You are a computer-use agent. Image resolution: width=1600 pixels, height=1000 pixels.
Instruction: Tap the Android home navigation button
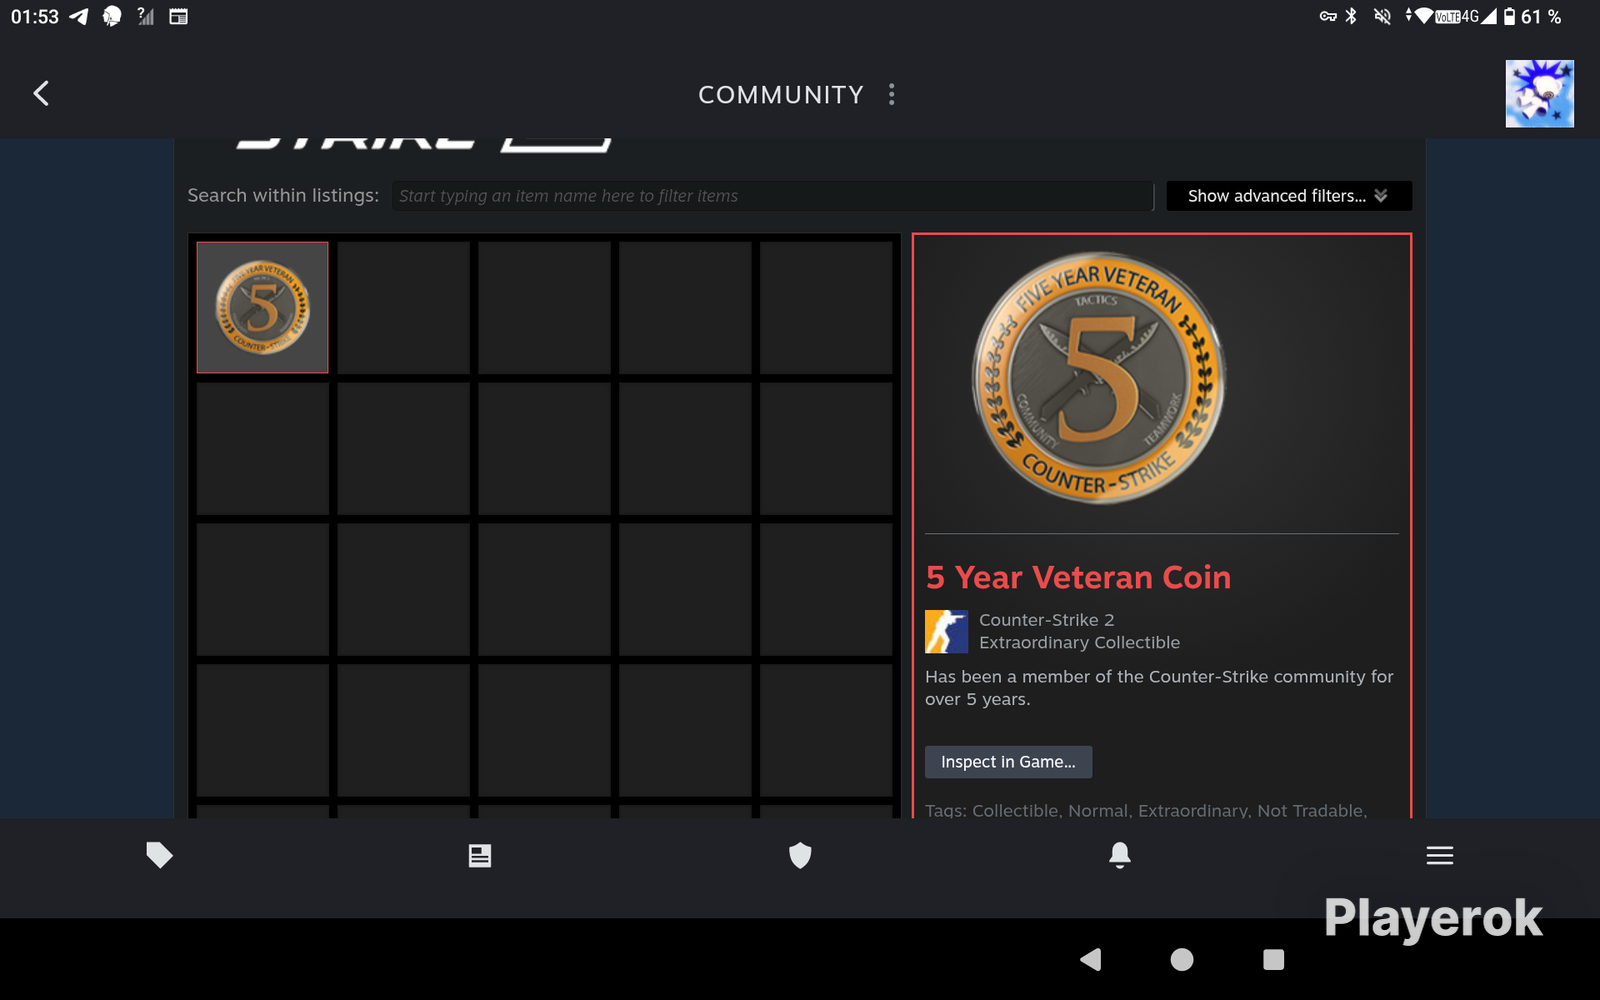coord(1182,960)
